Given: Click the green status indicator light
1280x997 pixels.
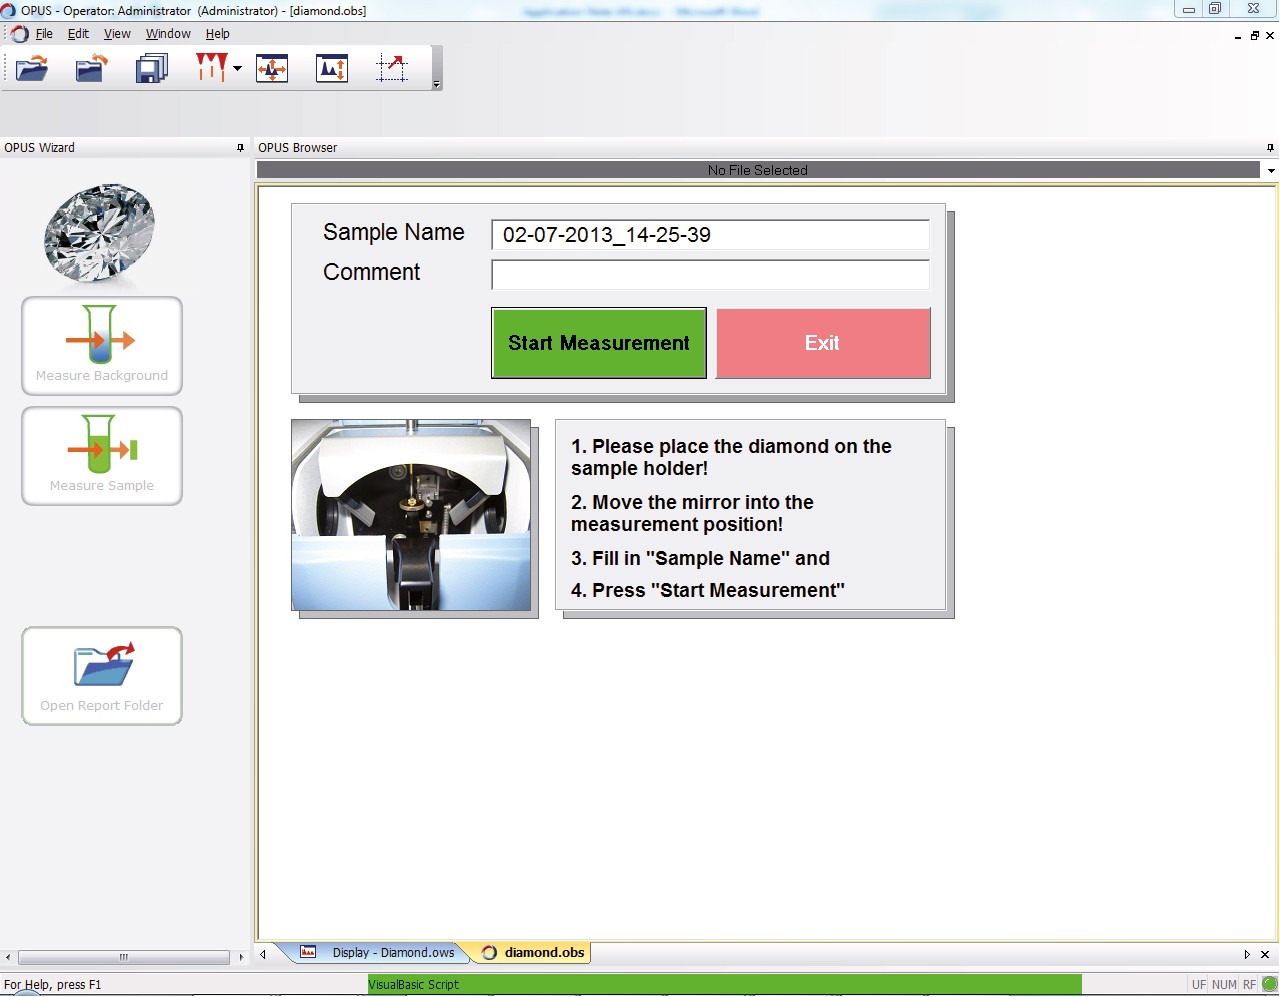Looking at the screenshot, I should point(1270,984).
